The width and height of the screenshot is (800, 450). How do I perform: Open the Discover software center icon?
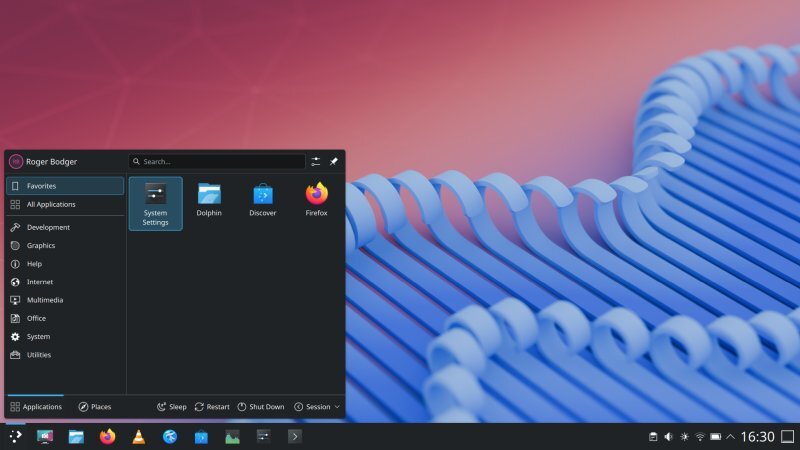coord(263,199)
